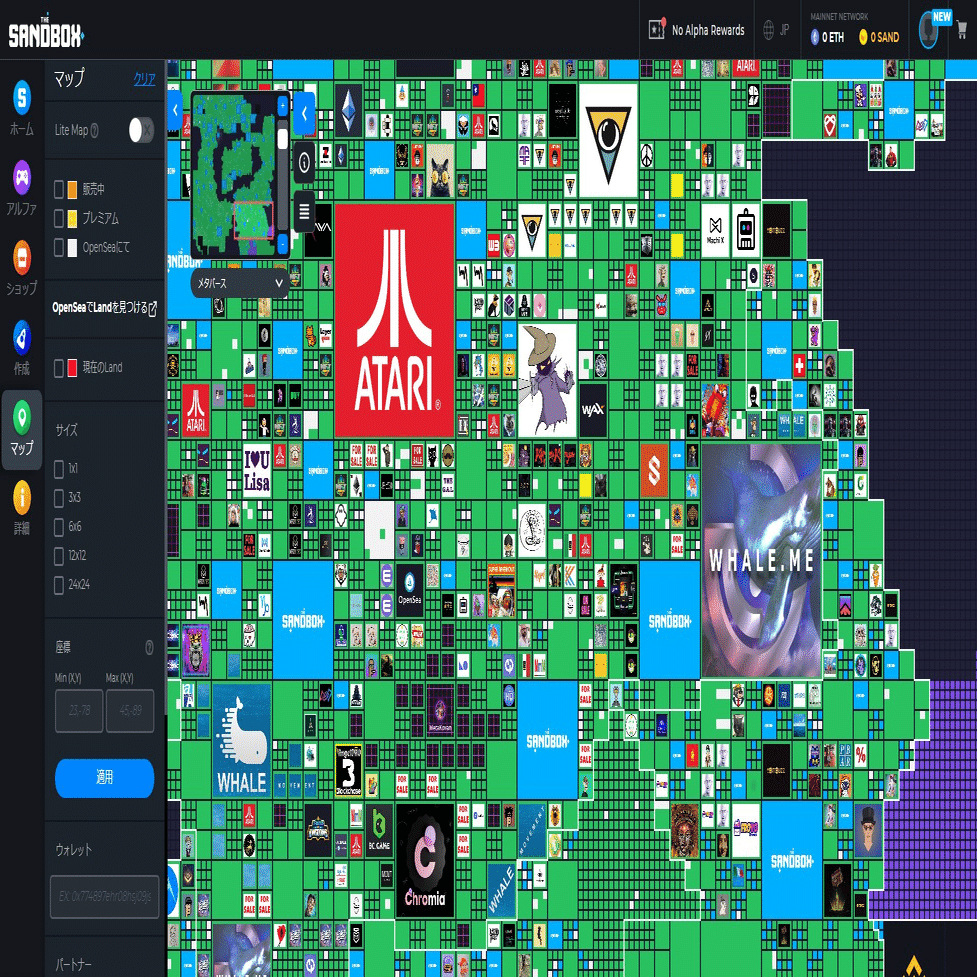
Task: Select the I♥U Lisa land tile
Action: click(x=256, y=470)
